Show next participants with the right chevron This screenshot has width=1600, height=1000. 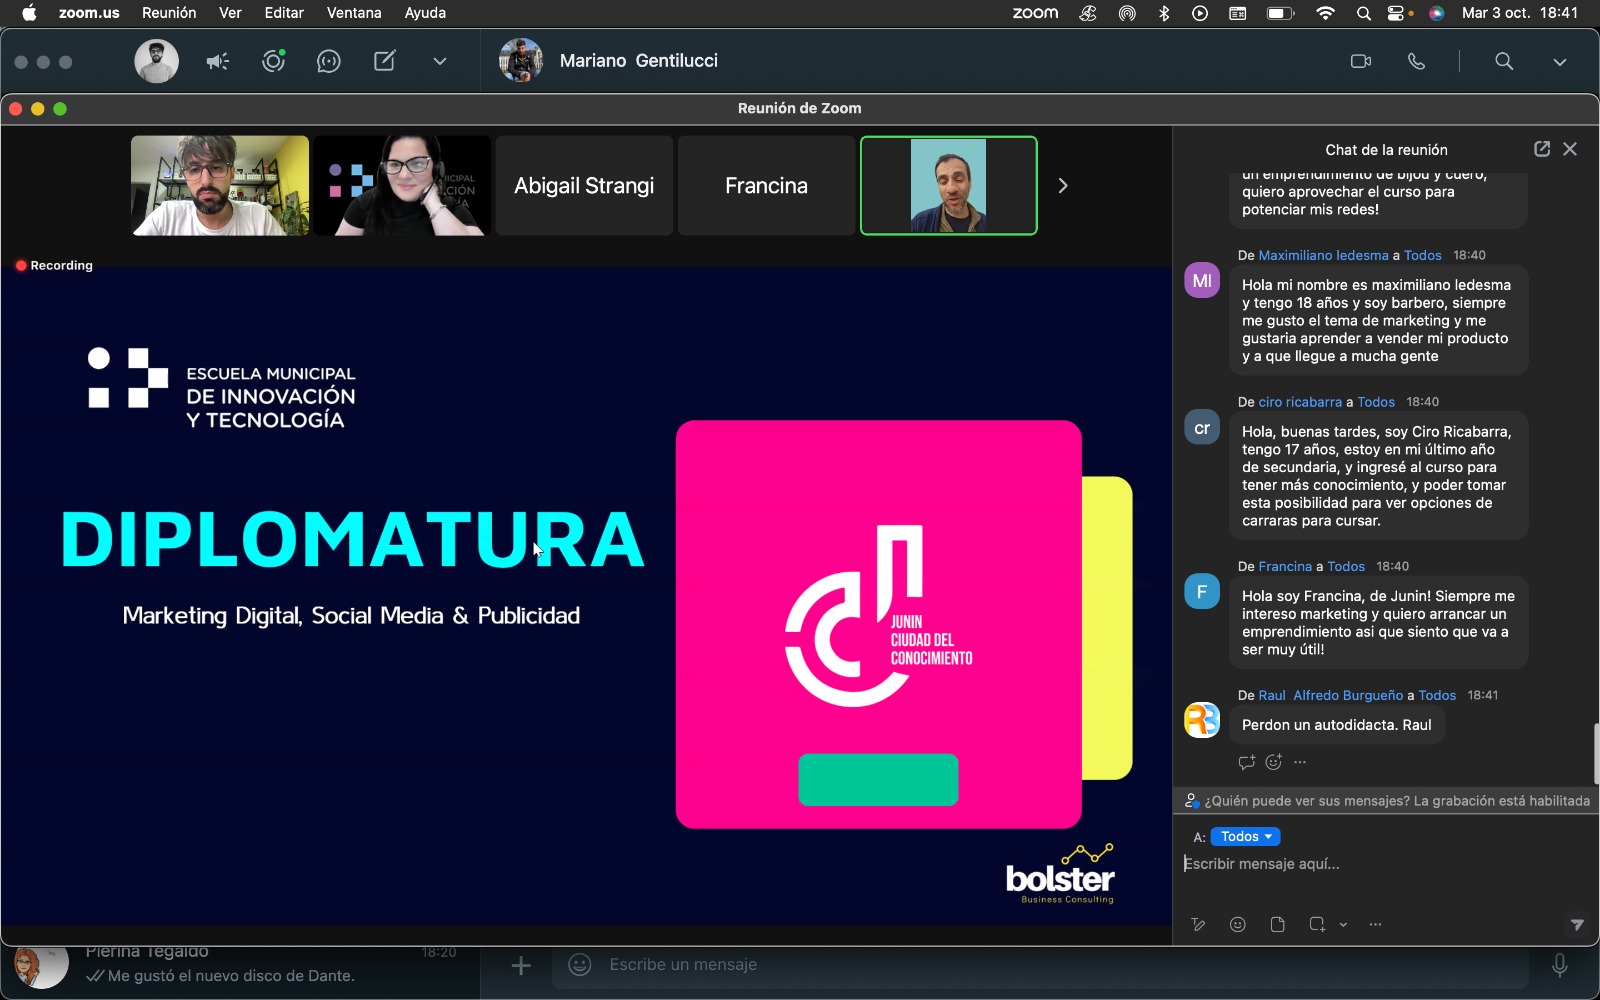pyautogui.click(x=1063, y=186)
